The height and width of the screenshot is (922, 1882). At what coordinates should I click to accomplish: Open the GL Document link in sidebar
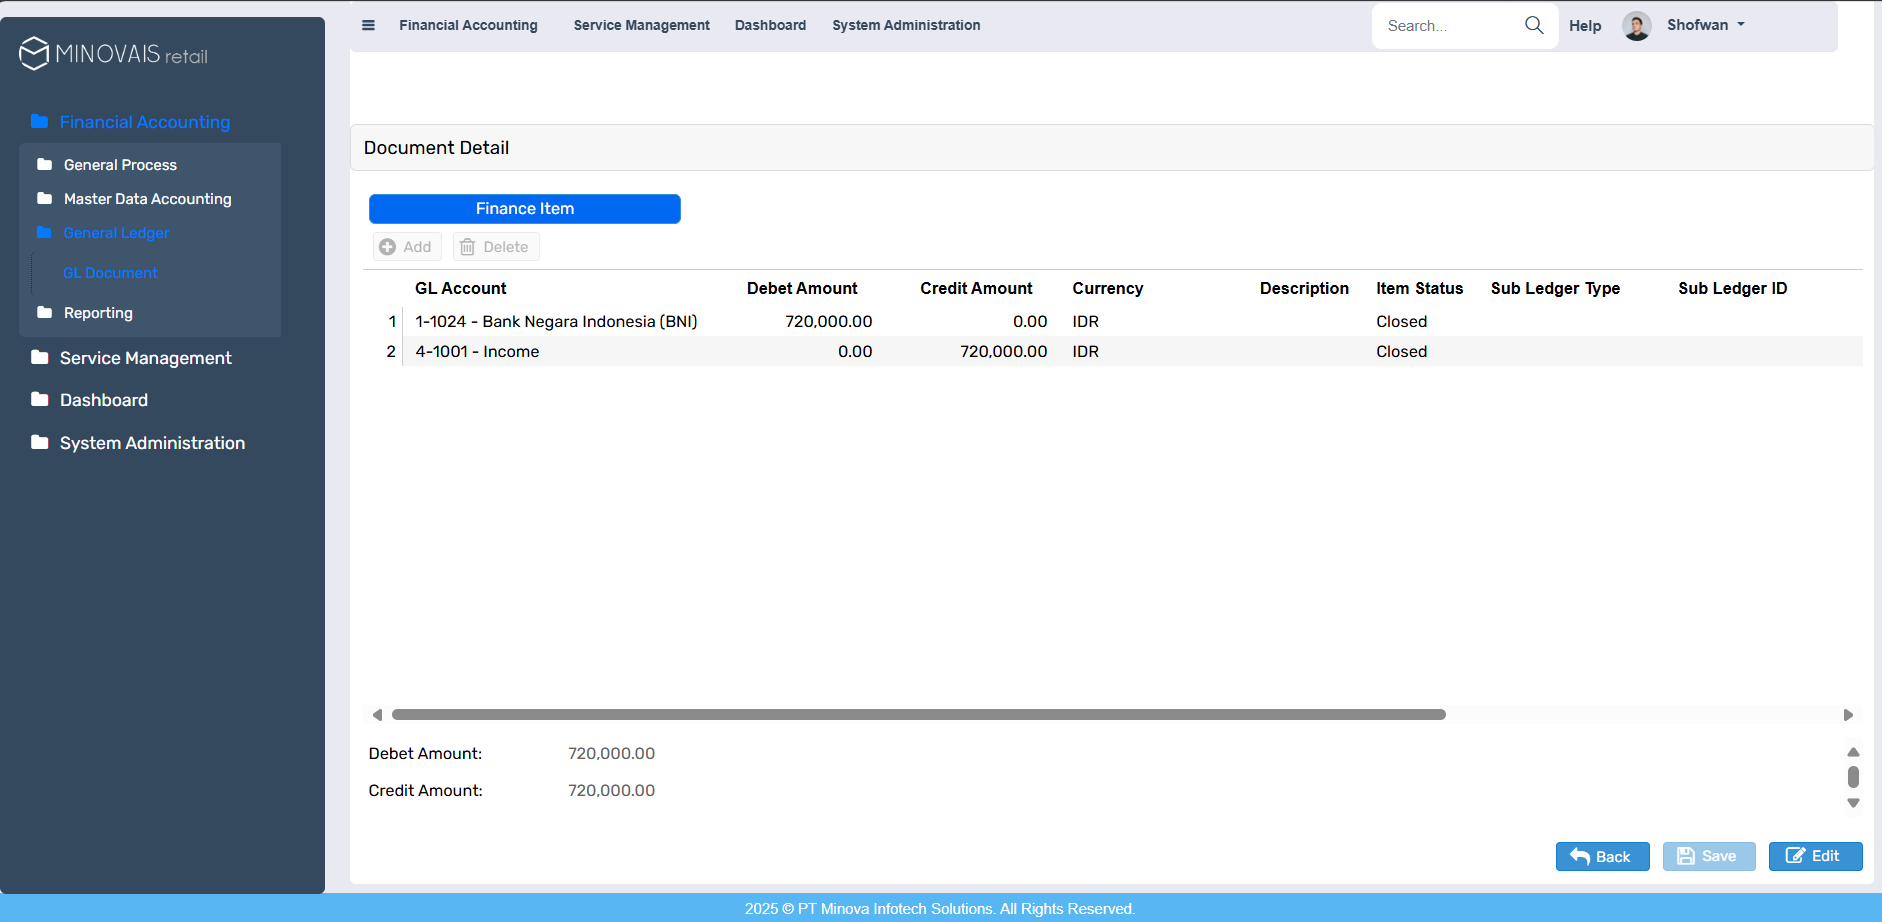click(x=110, y=273)
